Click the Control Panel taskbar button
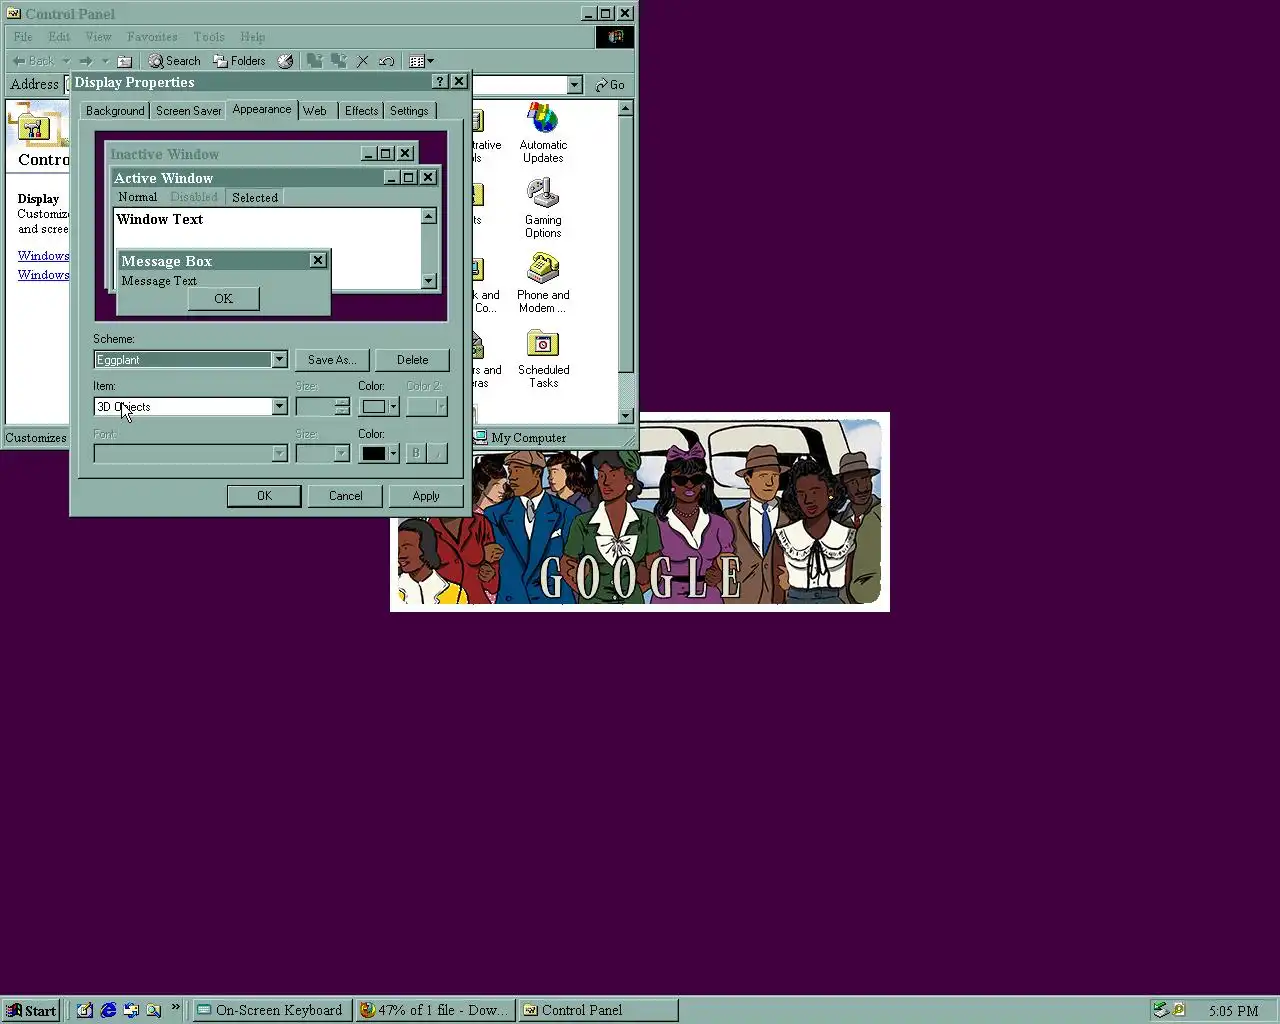The image size is (1280, 1024). pyautogui.click(x=598, y=1010)
